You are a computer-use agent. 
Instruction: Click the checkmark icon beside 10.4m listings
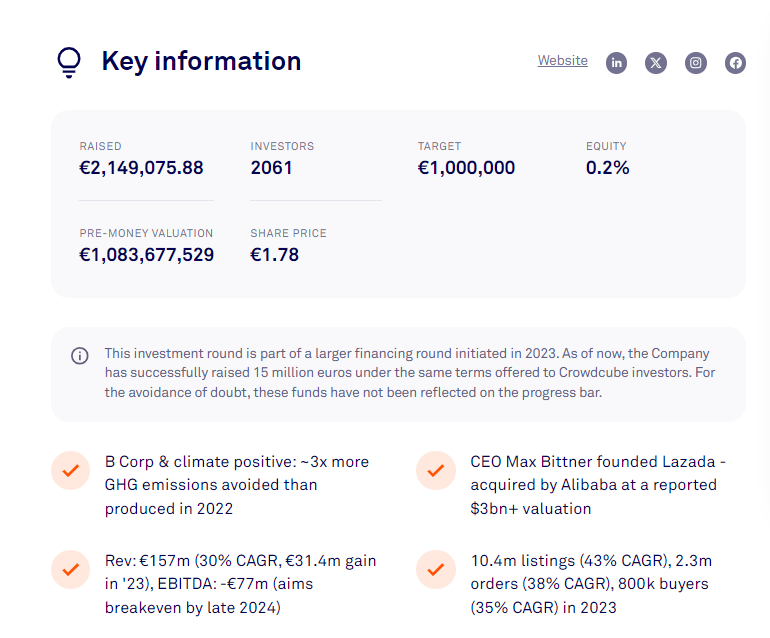click(x=435, y=569)
